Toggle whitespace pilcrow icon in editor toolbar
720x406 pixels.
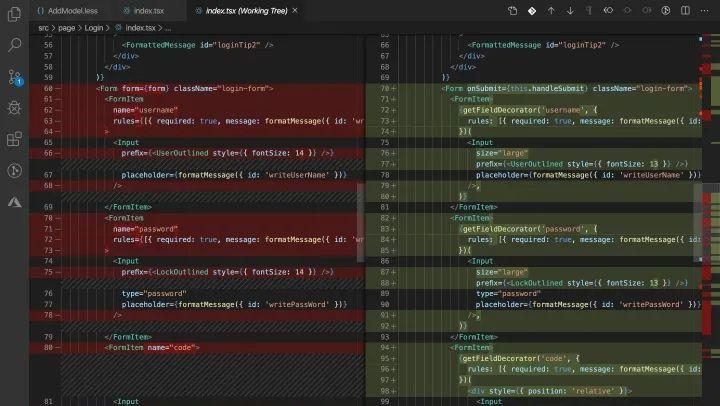[x=589, y=11]
